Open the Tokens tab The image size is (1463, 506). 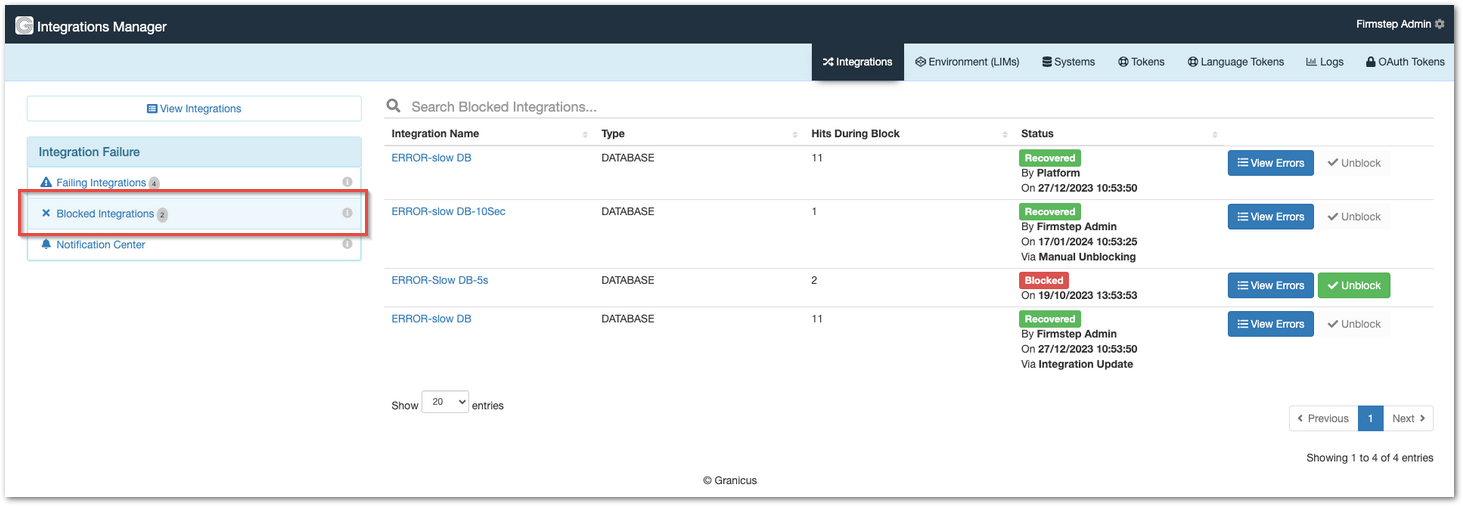[x=1141, y=62]
